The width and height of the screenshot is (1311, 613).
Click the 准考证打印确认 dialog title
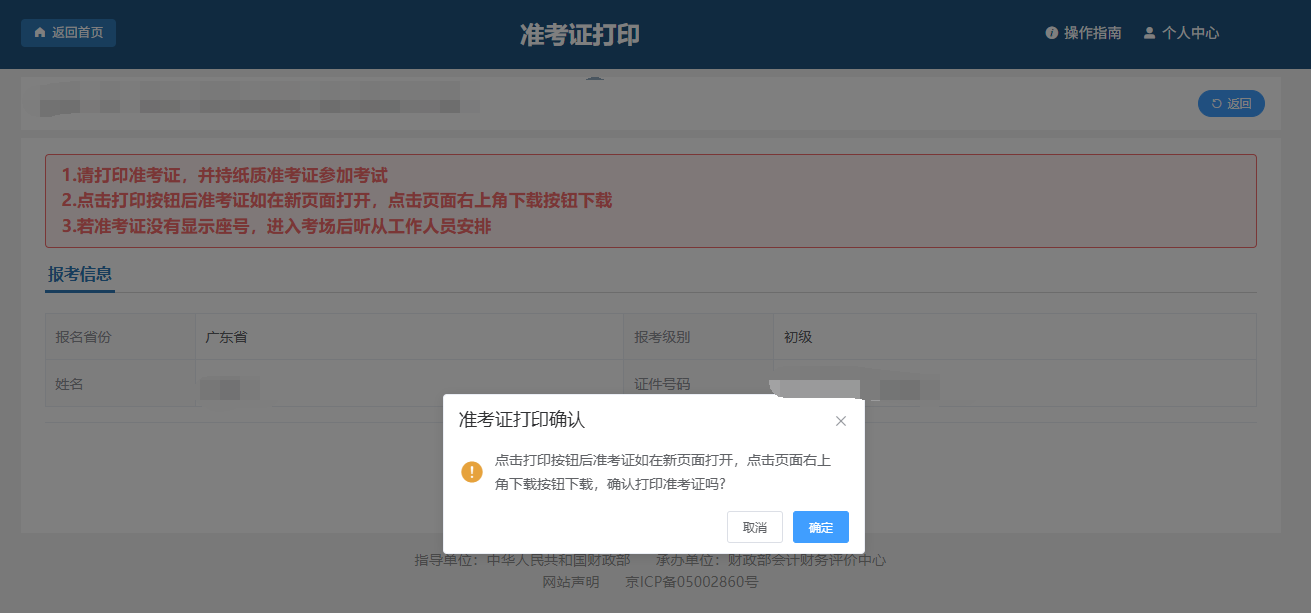(521, 420)
